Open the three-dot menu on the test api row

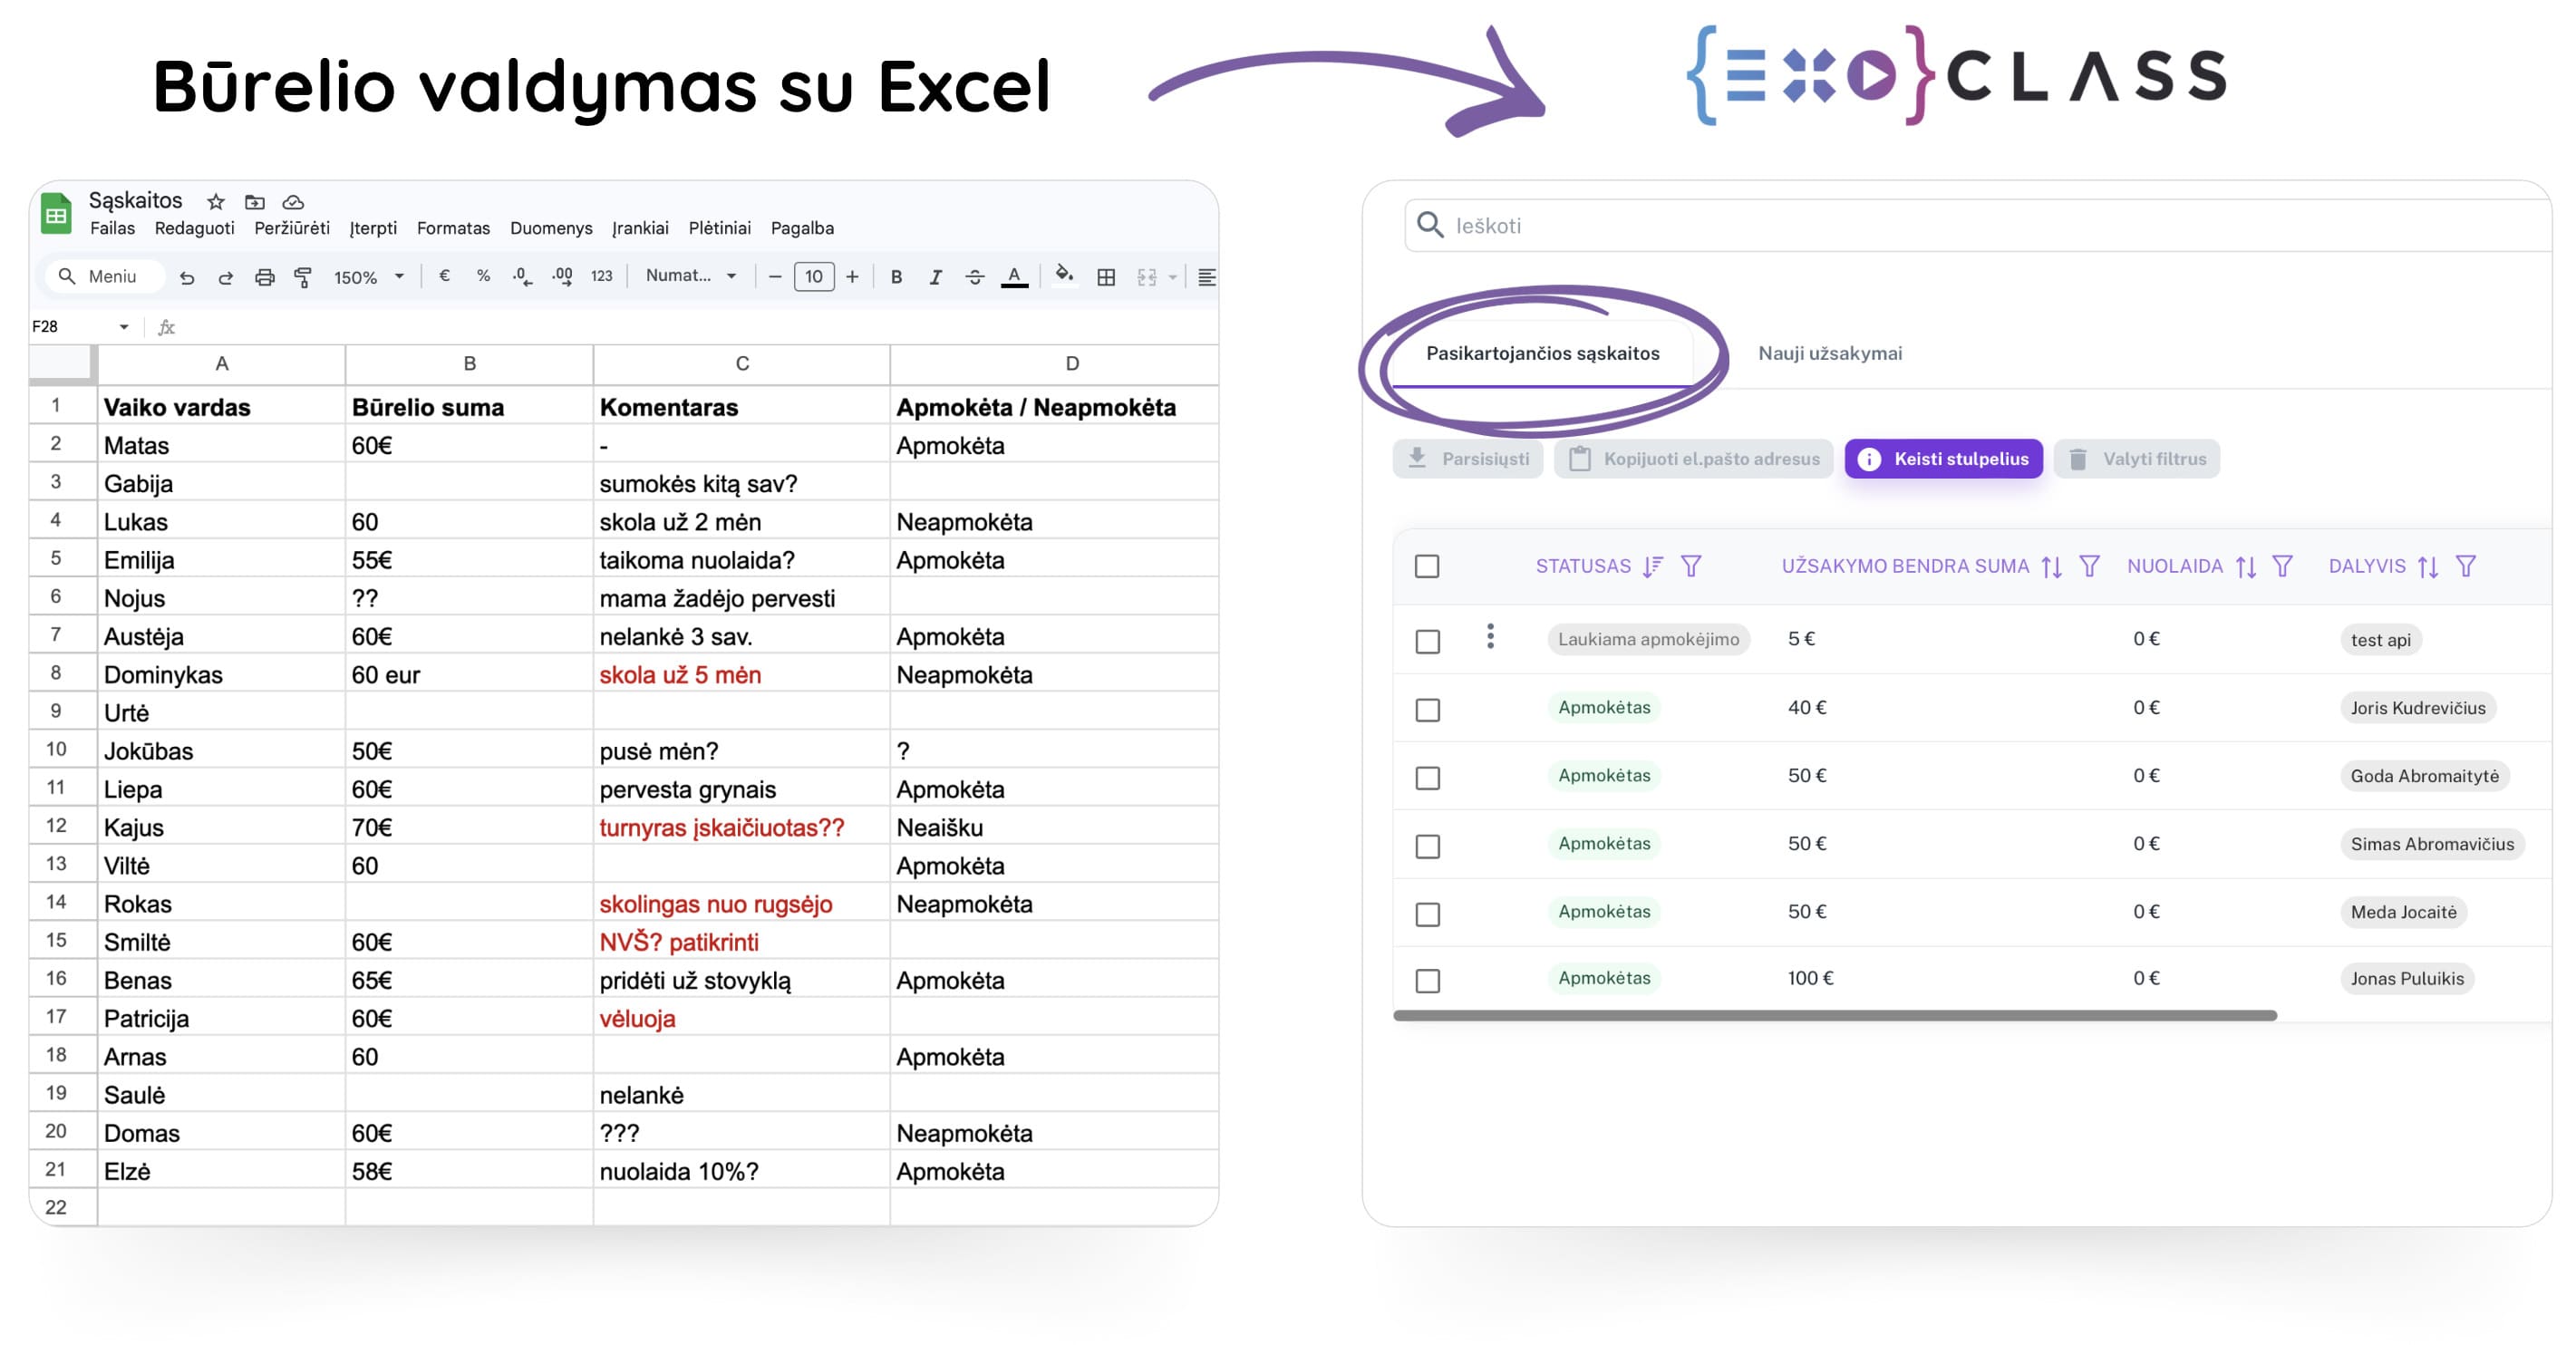point(1490,637)
